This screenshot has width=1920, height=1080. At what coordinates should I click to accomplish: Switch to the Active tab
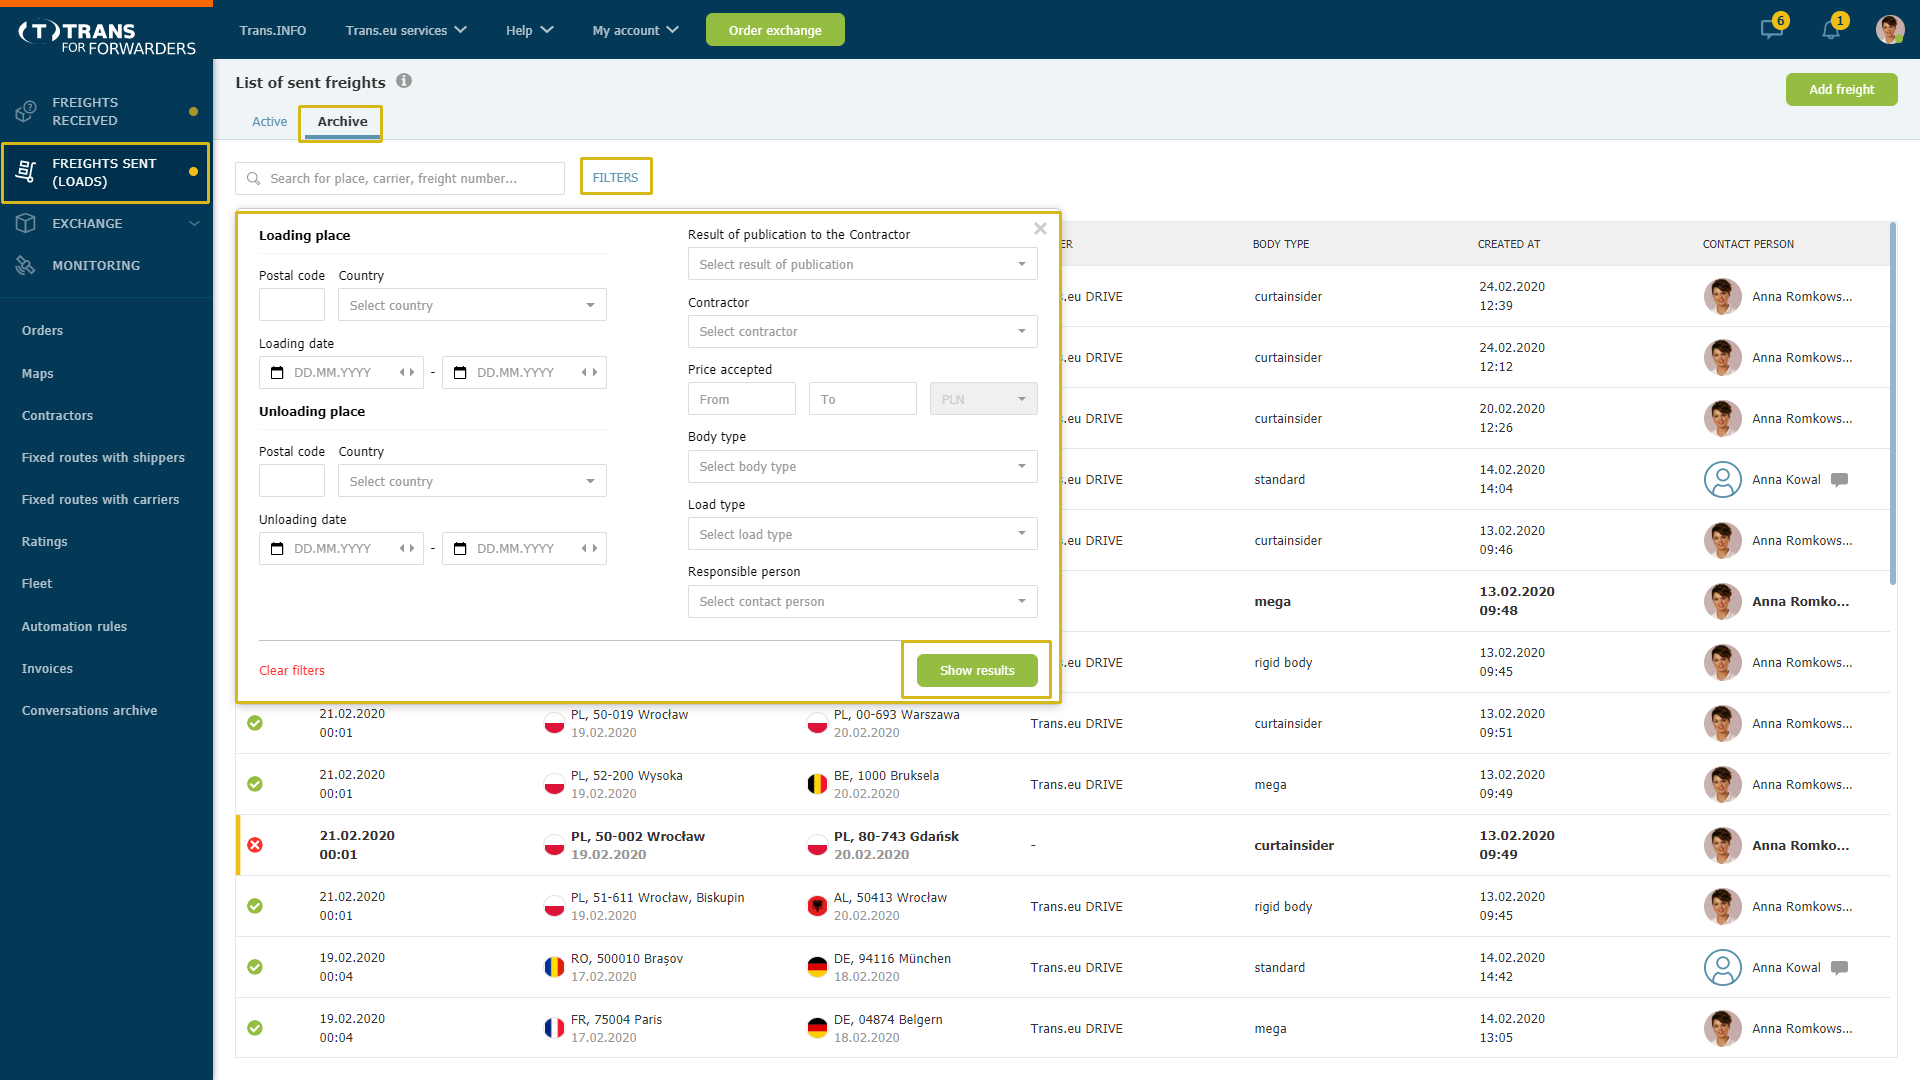point(269,121)
